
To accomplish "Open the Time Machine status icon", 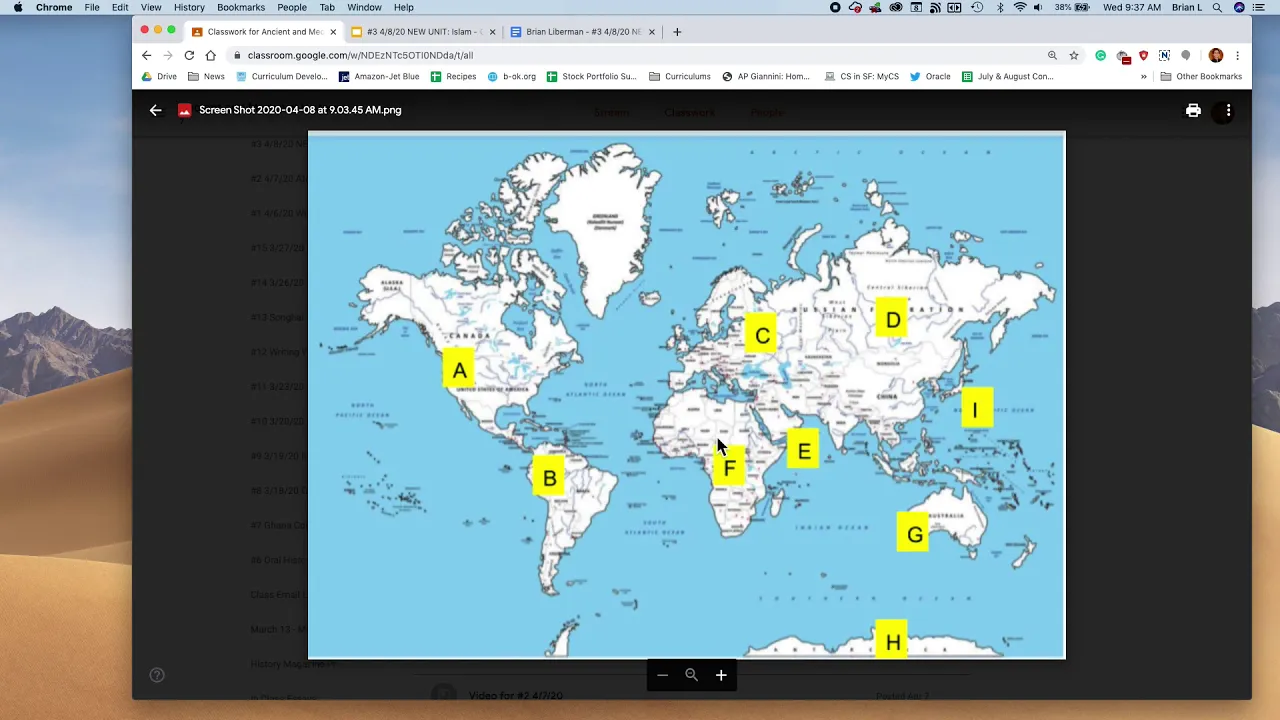I will [x=977, y=7].
